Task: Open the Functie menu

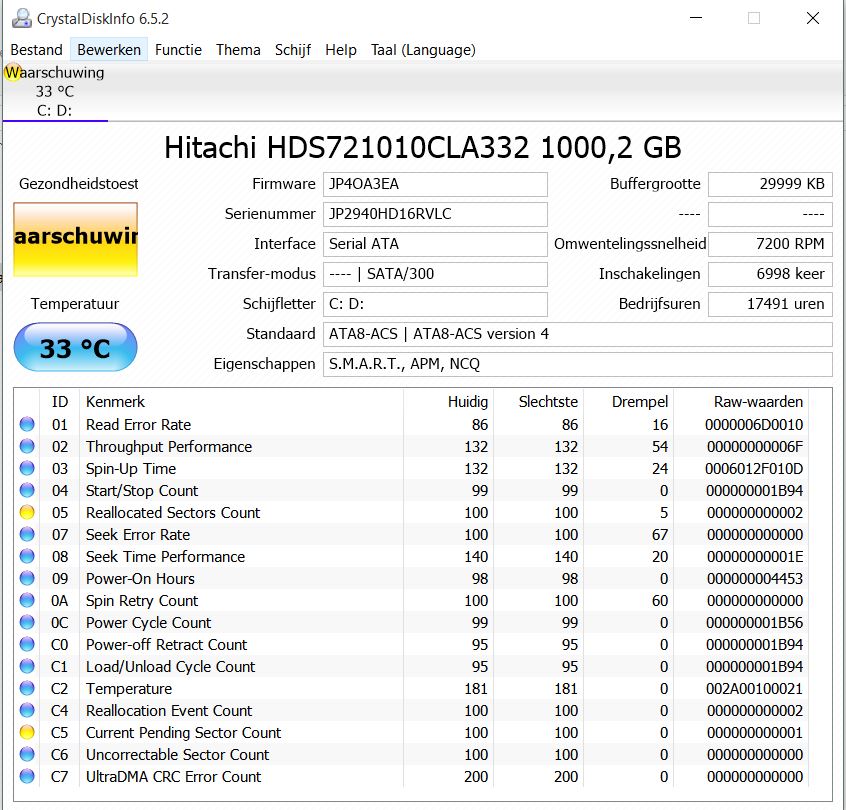Action: pyautogui.click(x=178, y=50)
